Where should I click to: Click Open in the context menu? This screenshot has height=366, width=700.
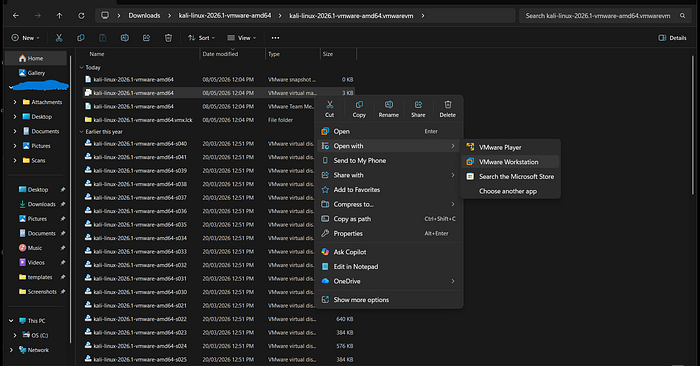(388, 131)
